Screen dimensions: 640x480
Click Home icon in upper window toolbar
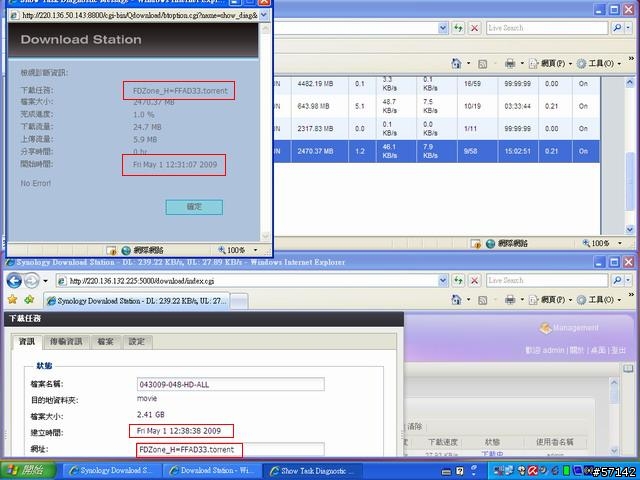[x=456, y=63]
